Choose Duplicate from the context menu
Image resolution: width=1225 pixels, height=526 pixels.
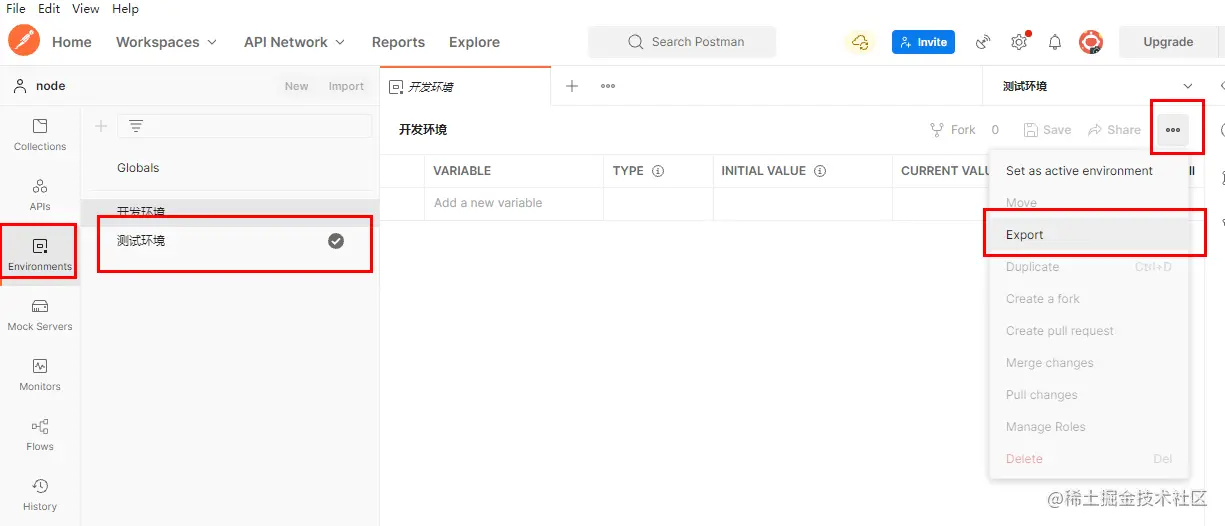pos(1089,267)
